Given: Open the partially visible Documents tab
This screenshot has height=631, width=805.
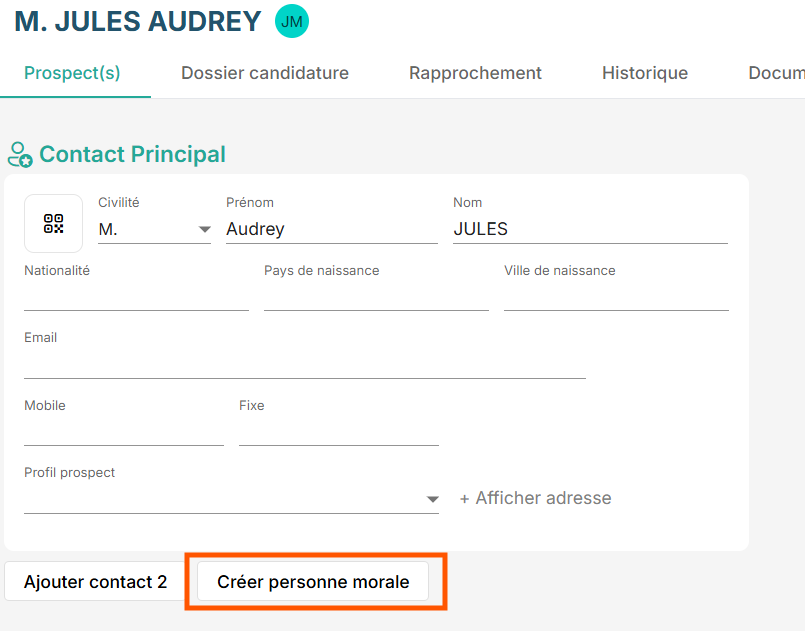Looking at the screenshot, I should (776, 73).
